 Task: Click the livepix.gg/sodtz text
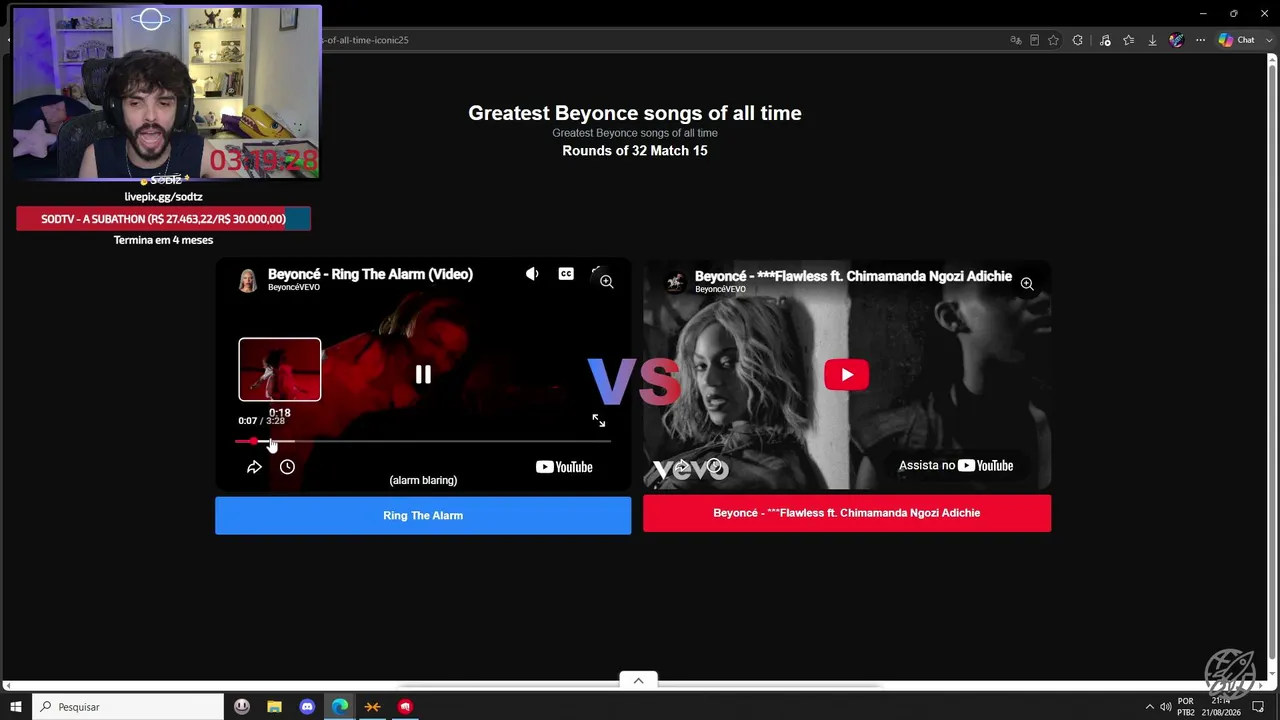163,197
